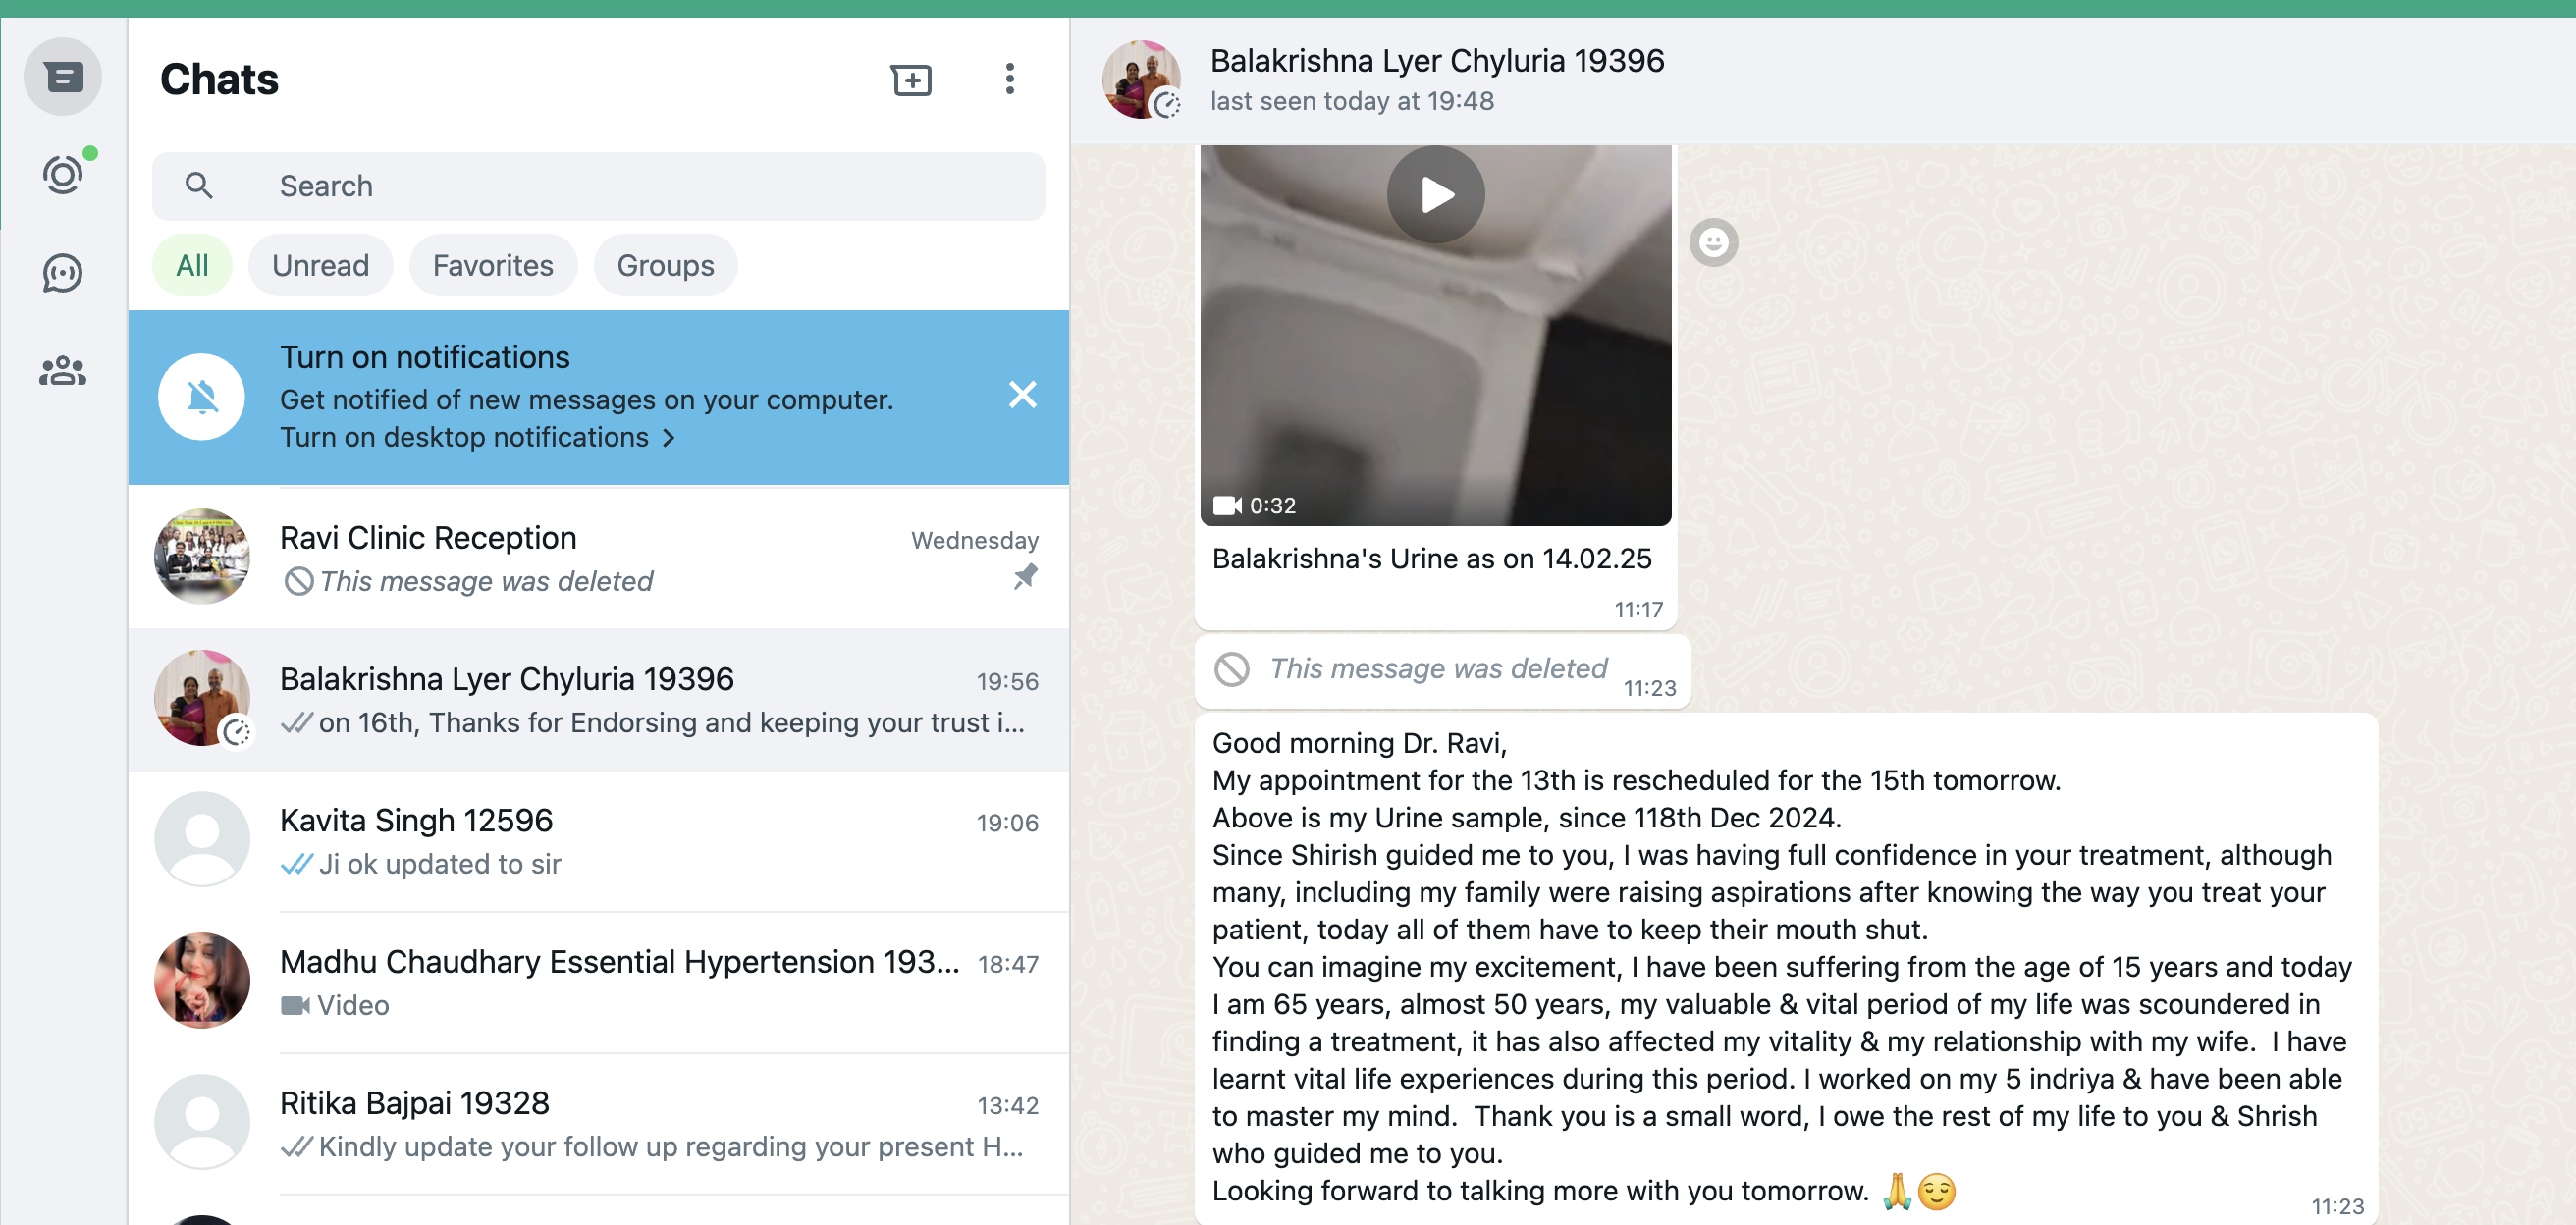2576x1225 pixels.
Task: Dismiss the notifications banner
Action: pos(1022,395)
